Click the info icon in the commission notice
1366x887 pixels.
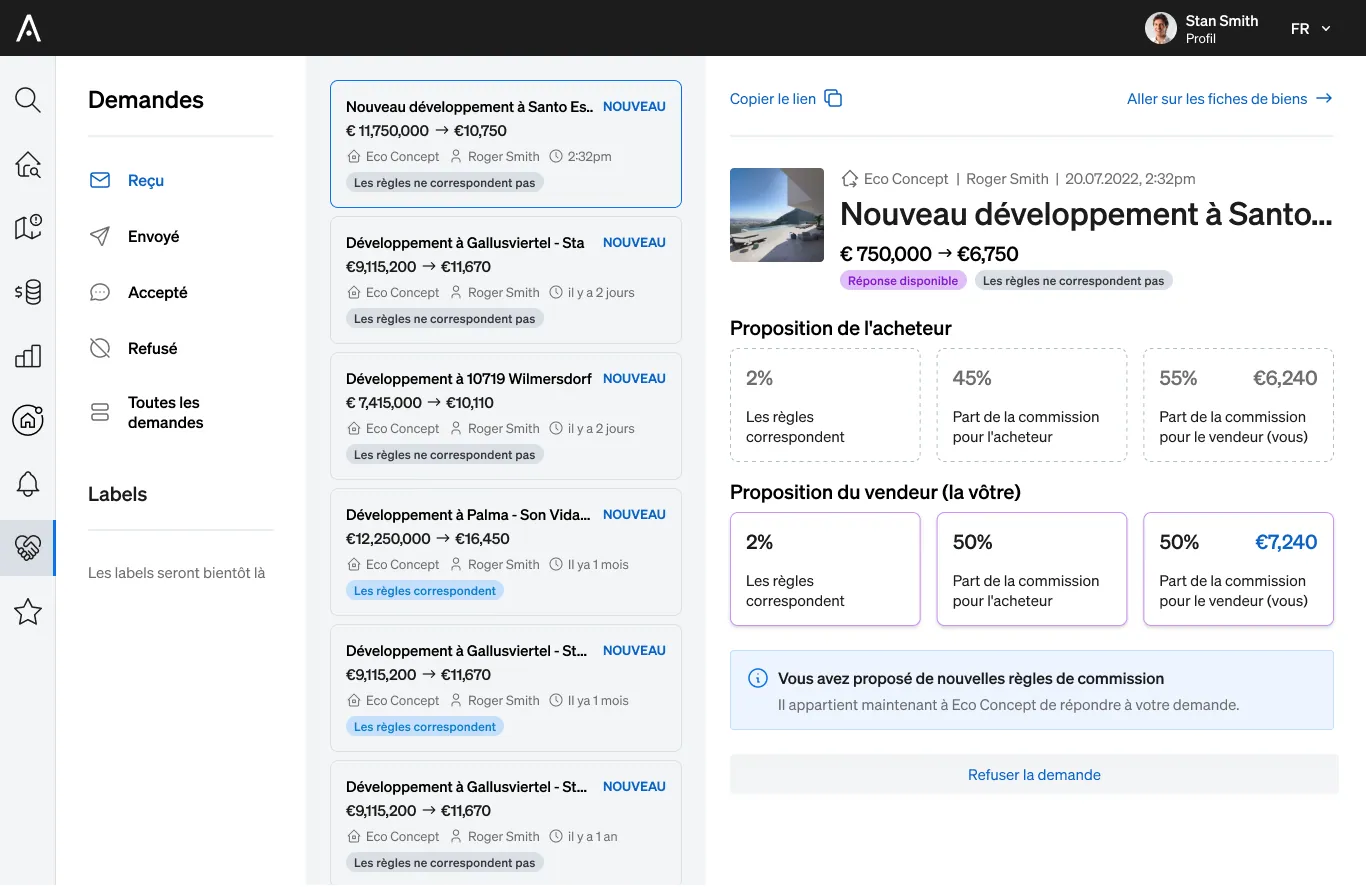pyautogui.click(x=758, y=678)
